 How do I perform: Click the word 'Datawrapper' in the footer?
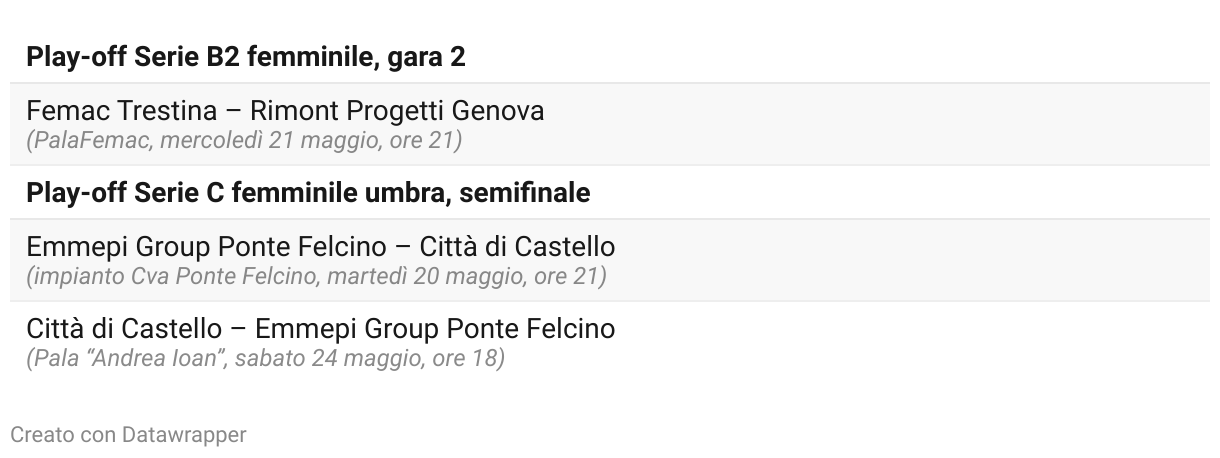point(184,434)
